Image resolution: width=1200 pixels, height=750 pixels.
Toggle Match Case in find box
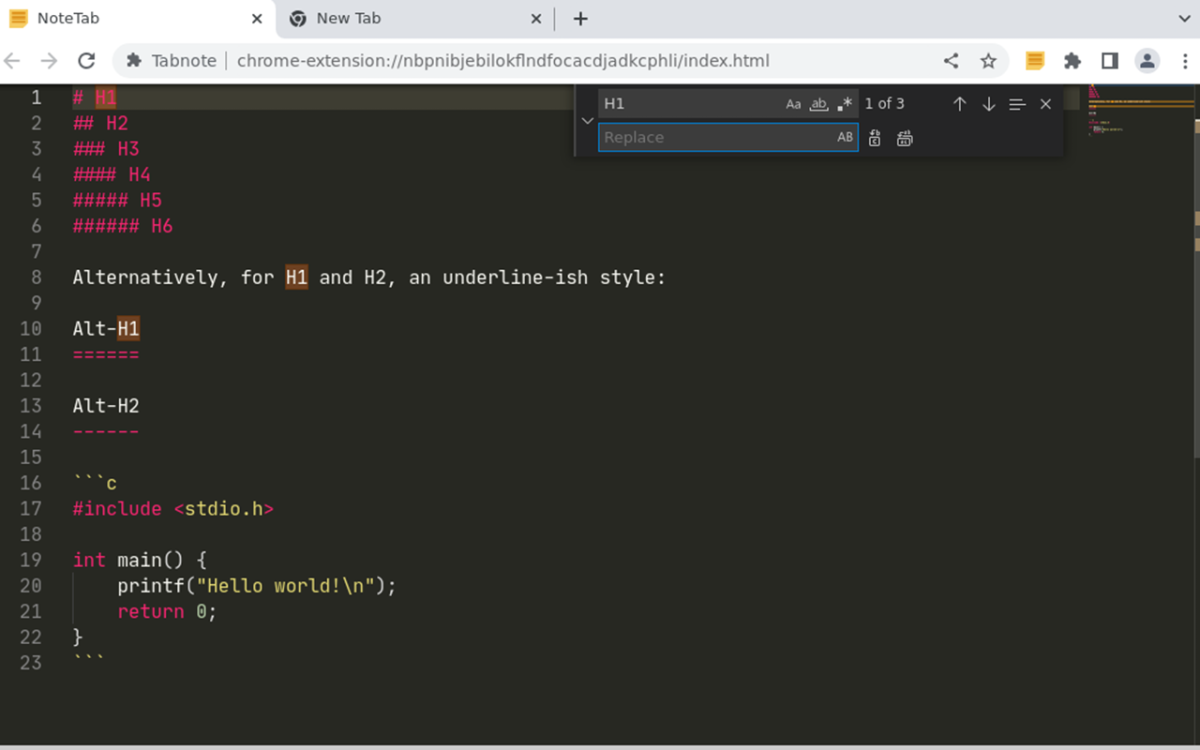pyautogui.click(x=793, y=104)
